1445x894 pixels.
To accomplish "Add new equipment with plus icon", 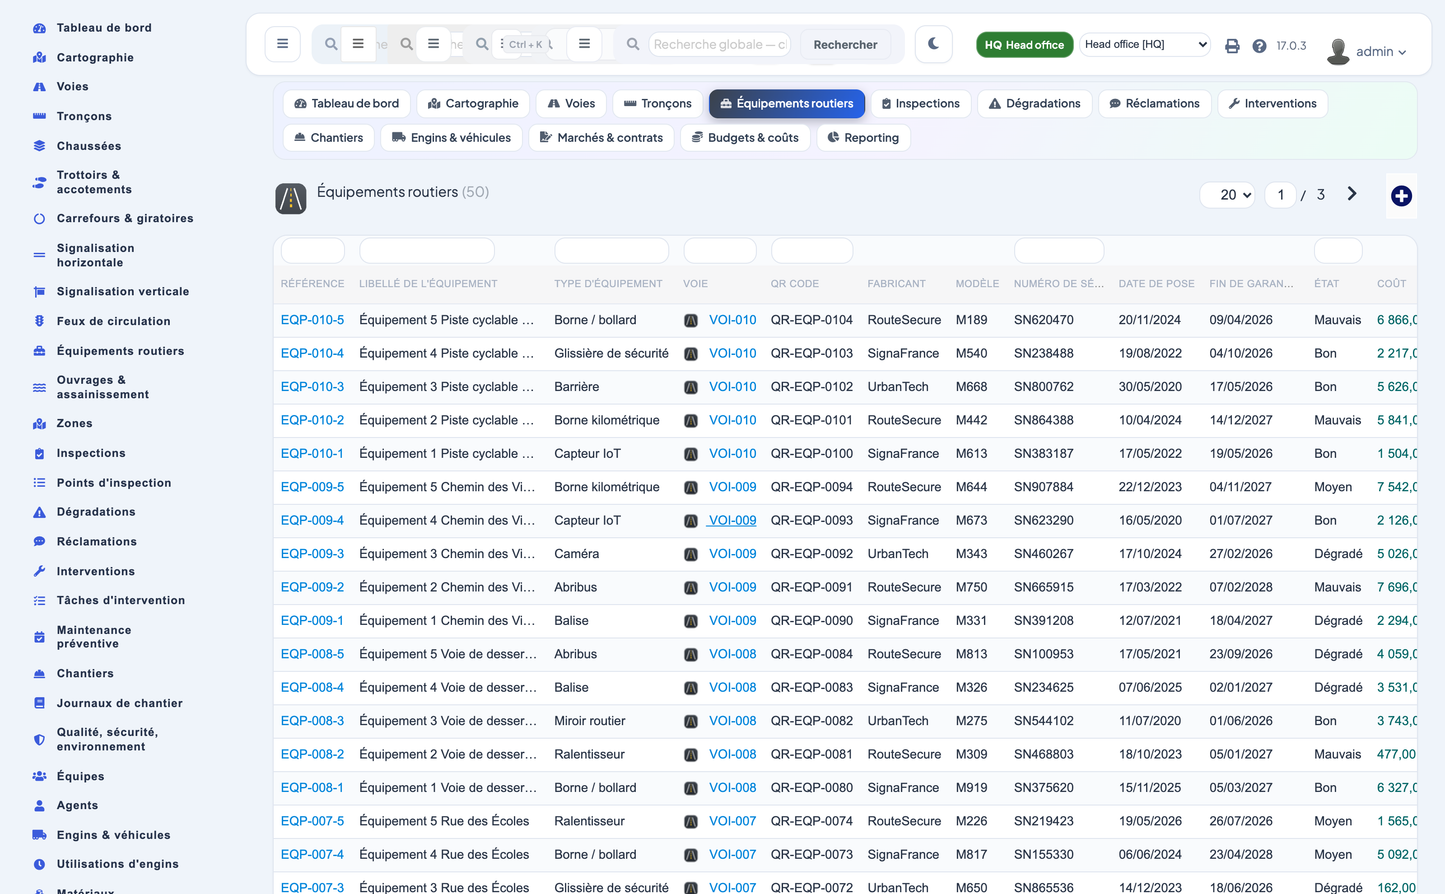I will point(1401,196).
